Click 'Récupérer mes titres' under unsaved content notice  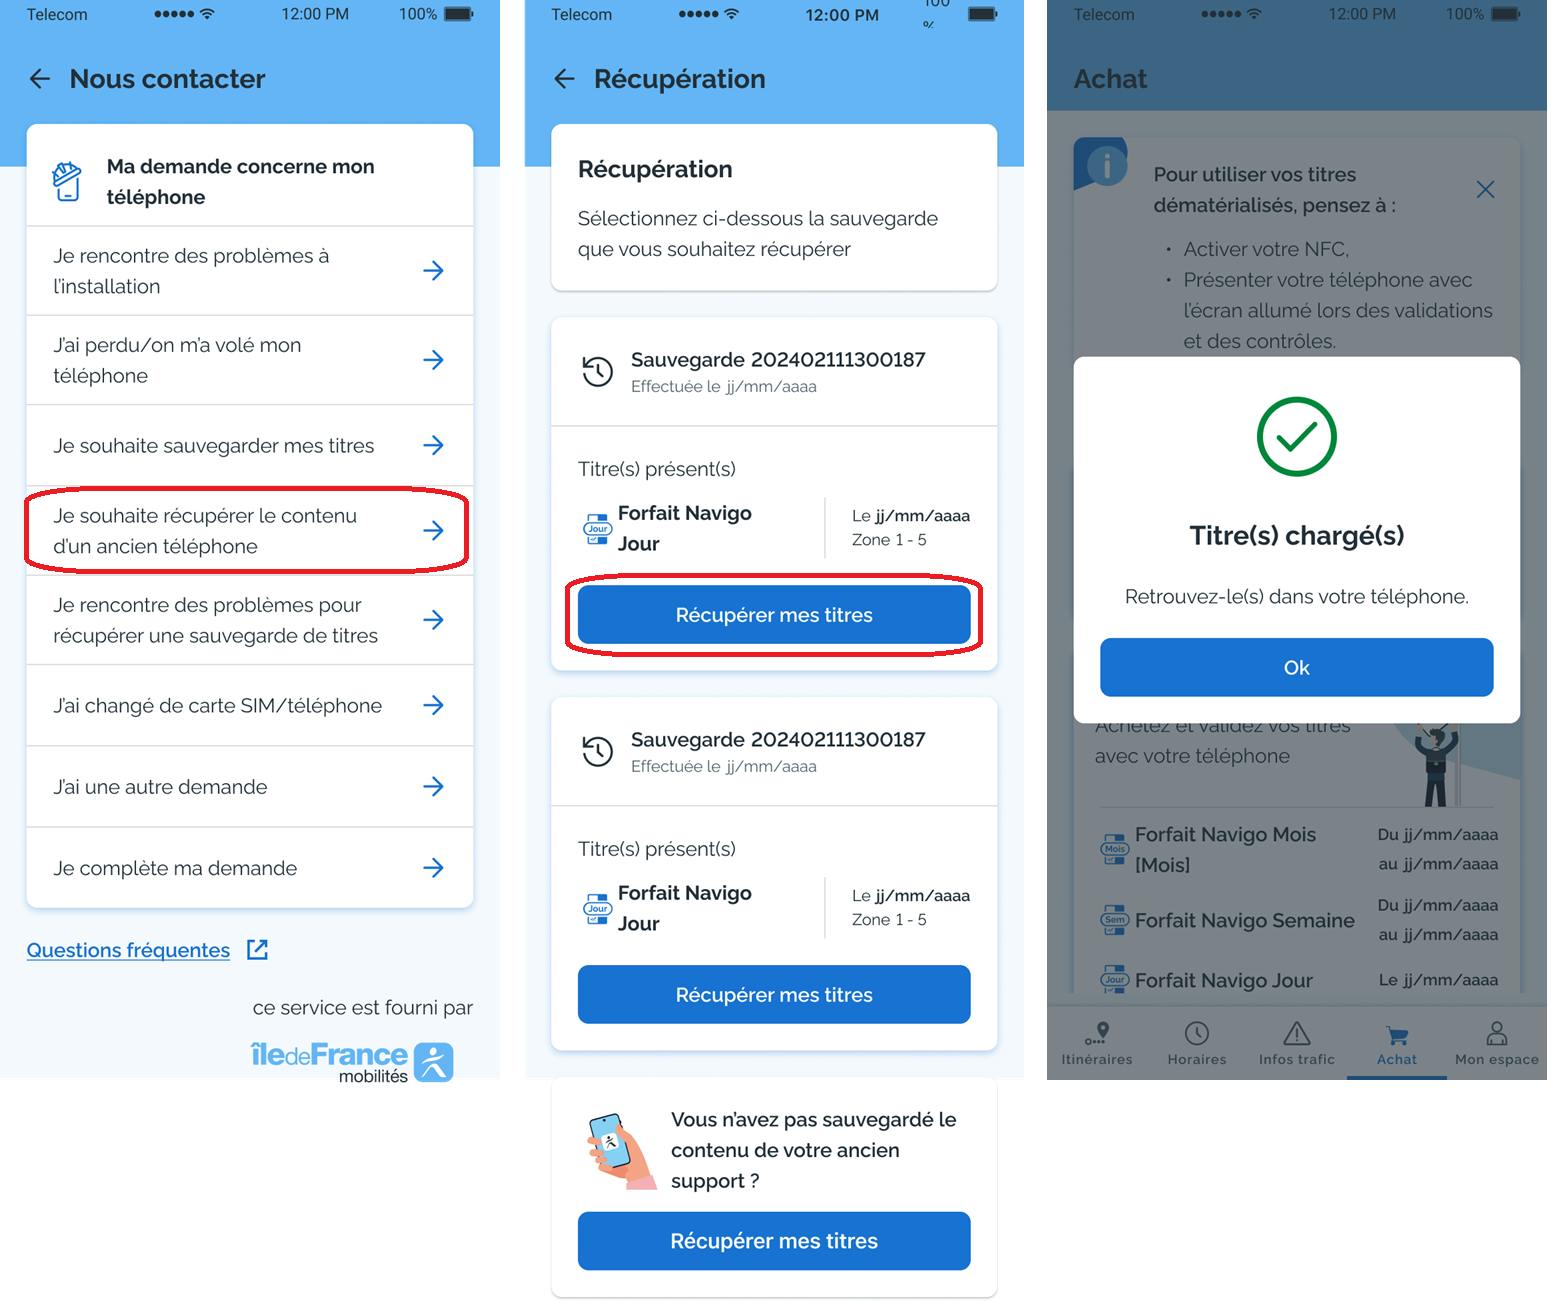click(x=774, y=1241)
